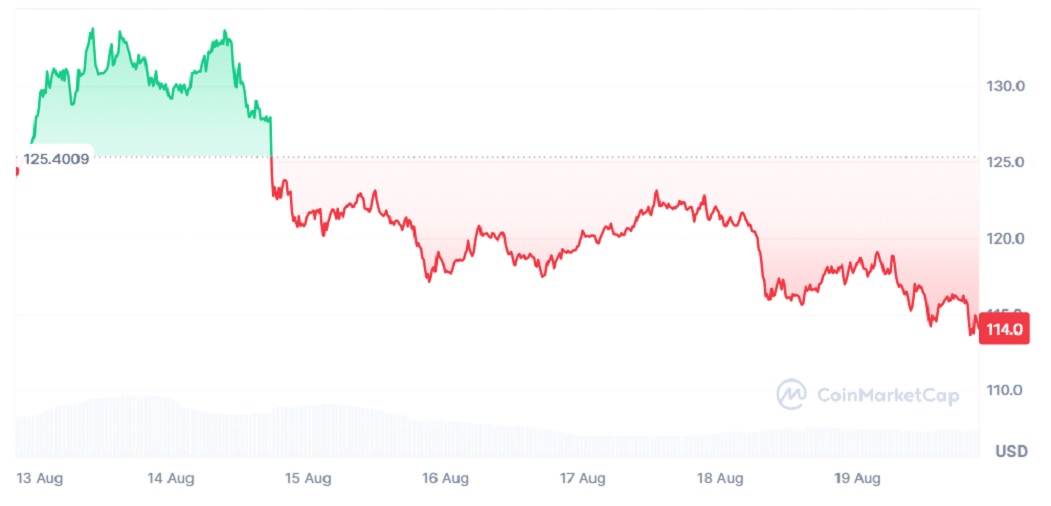Viewport: 1051px width, 506px height.
Task: Click the 110.0 price axis label
Action: click(1004, 390)
